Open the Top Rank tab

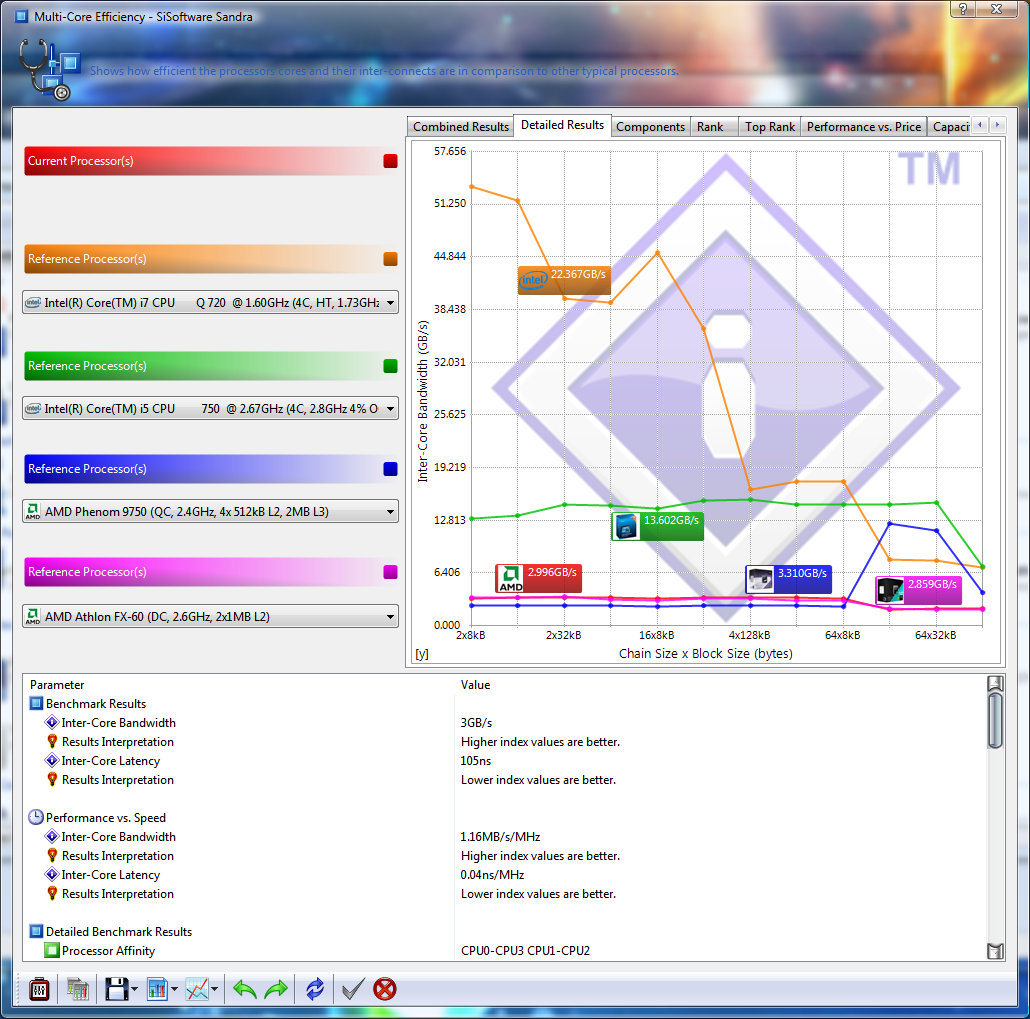click(x=770, y=127)
